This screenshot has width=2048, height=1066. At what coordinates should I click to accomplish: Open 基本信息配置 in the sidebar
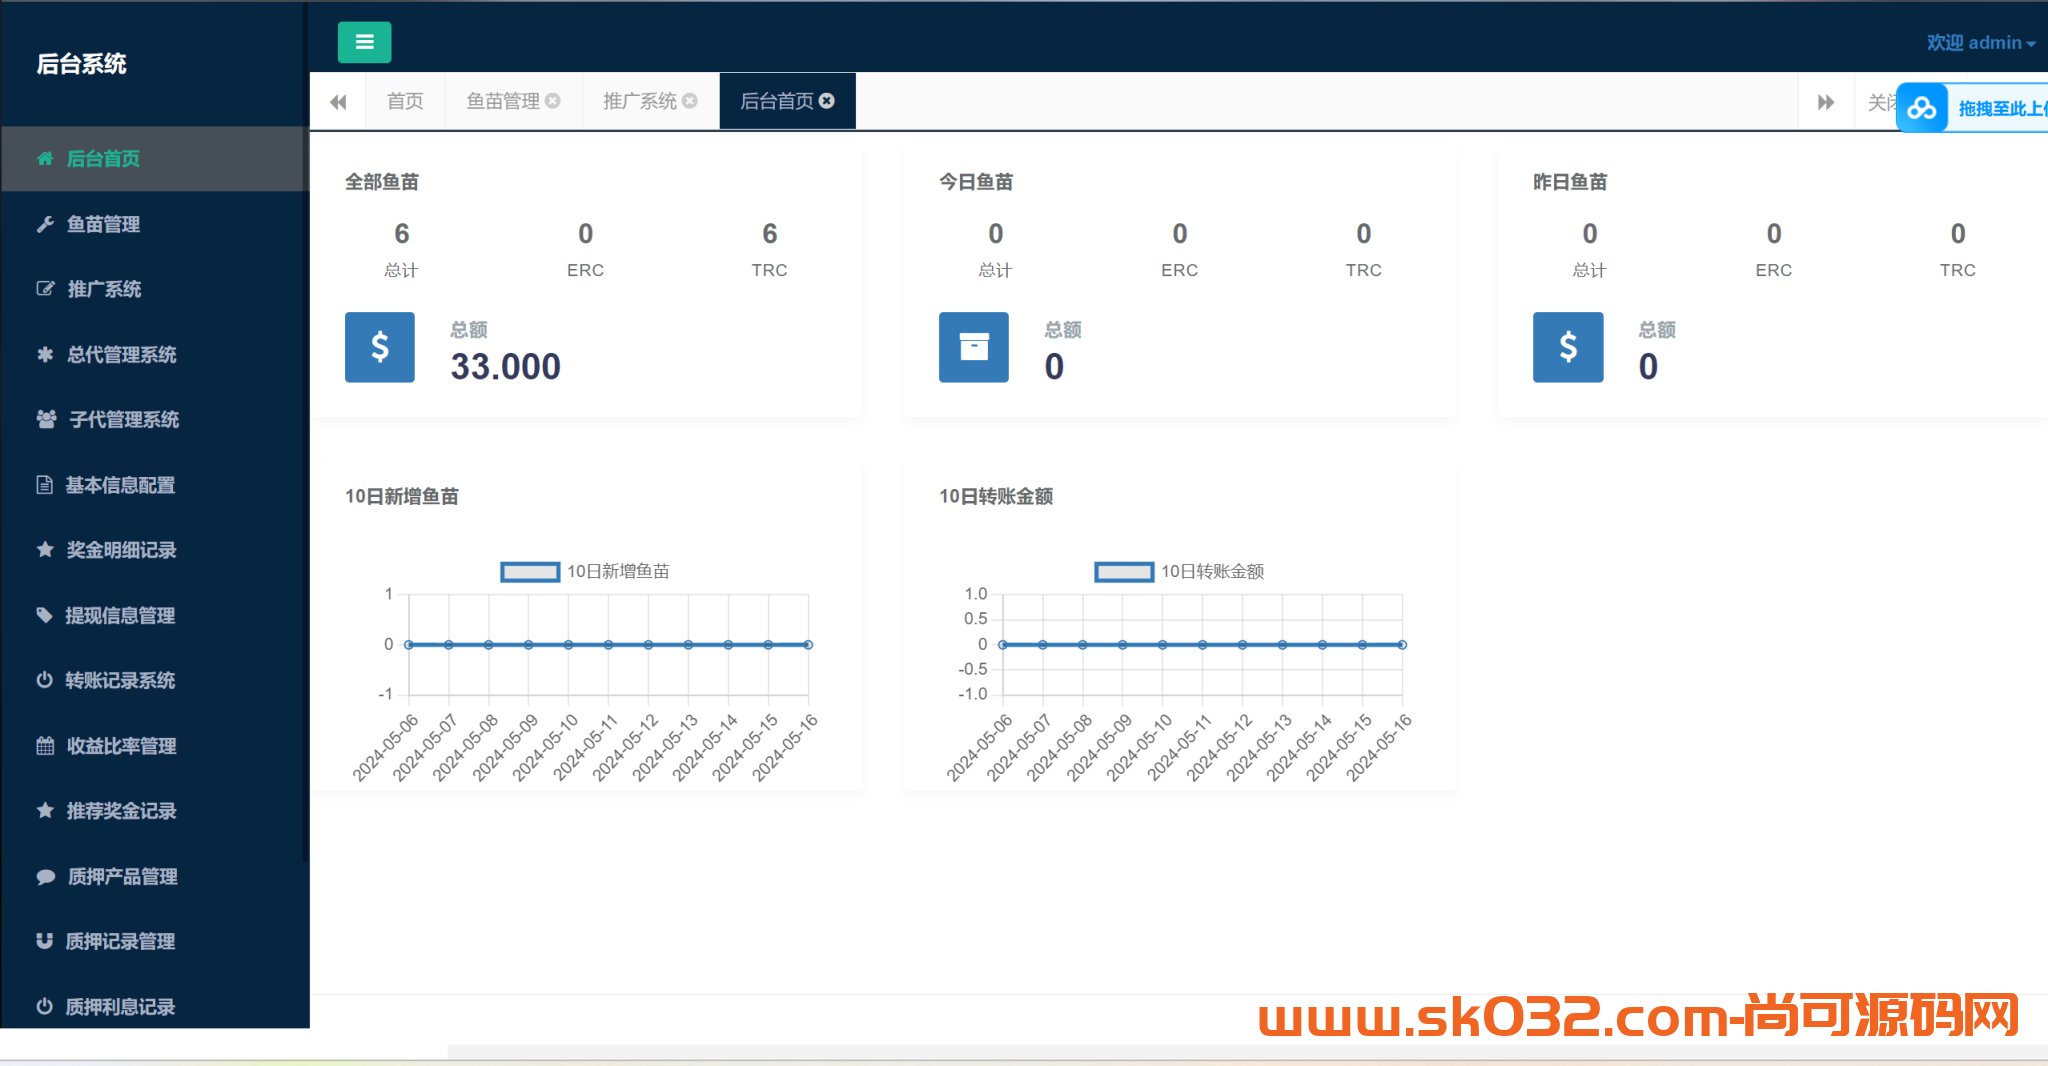pyautogui.click(x=154, y=485)
